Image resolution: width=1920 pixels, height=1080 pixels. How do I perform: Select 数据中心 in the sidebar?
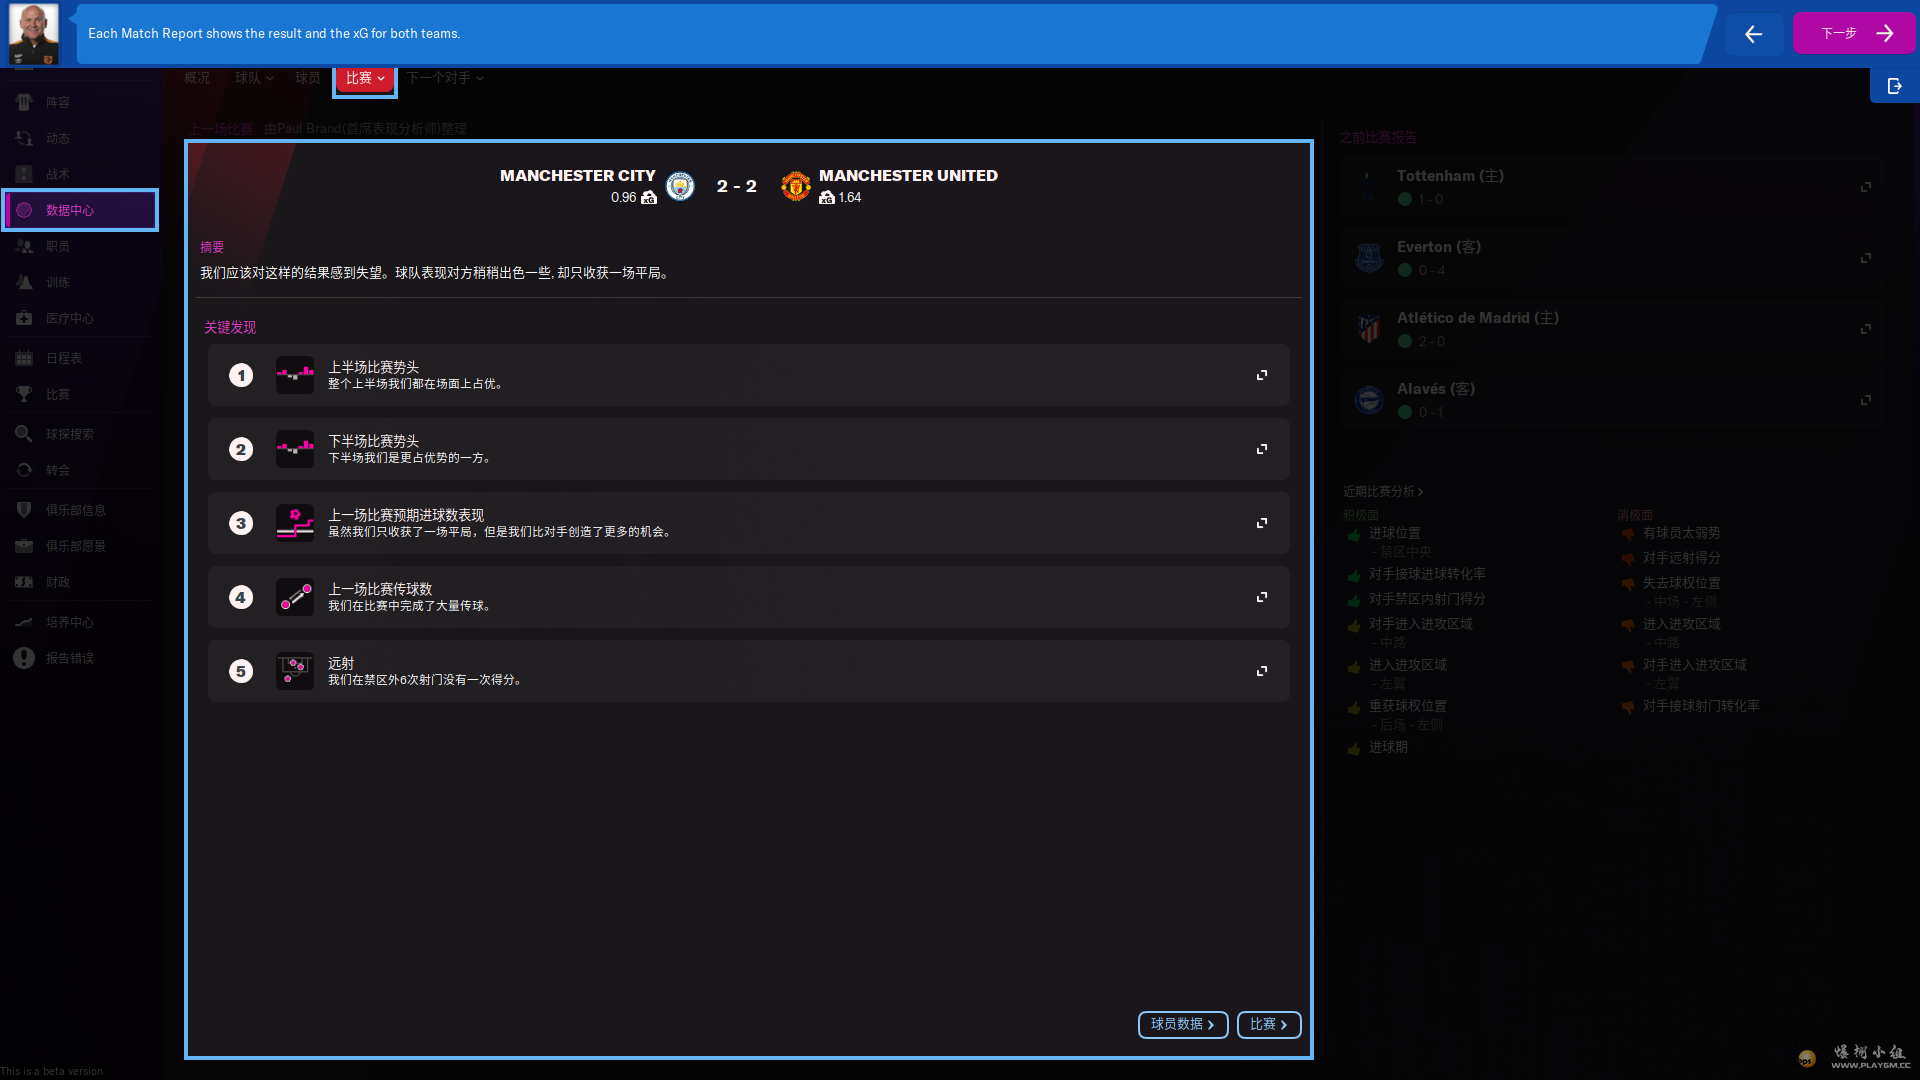point(80,210)
